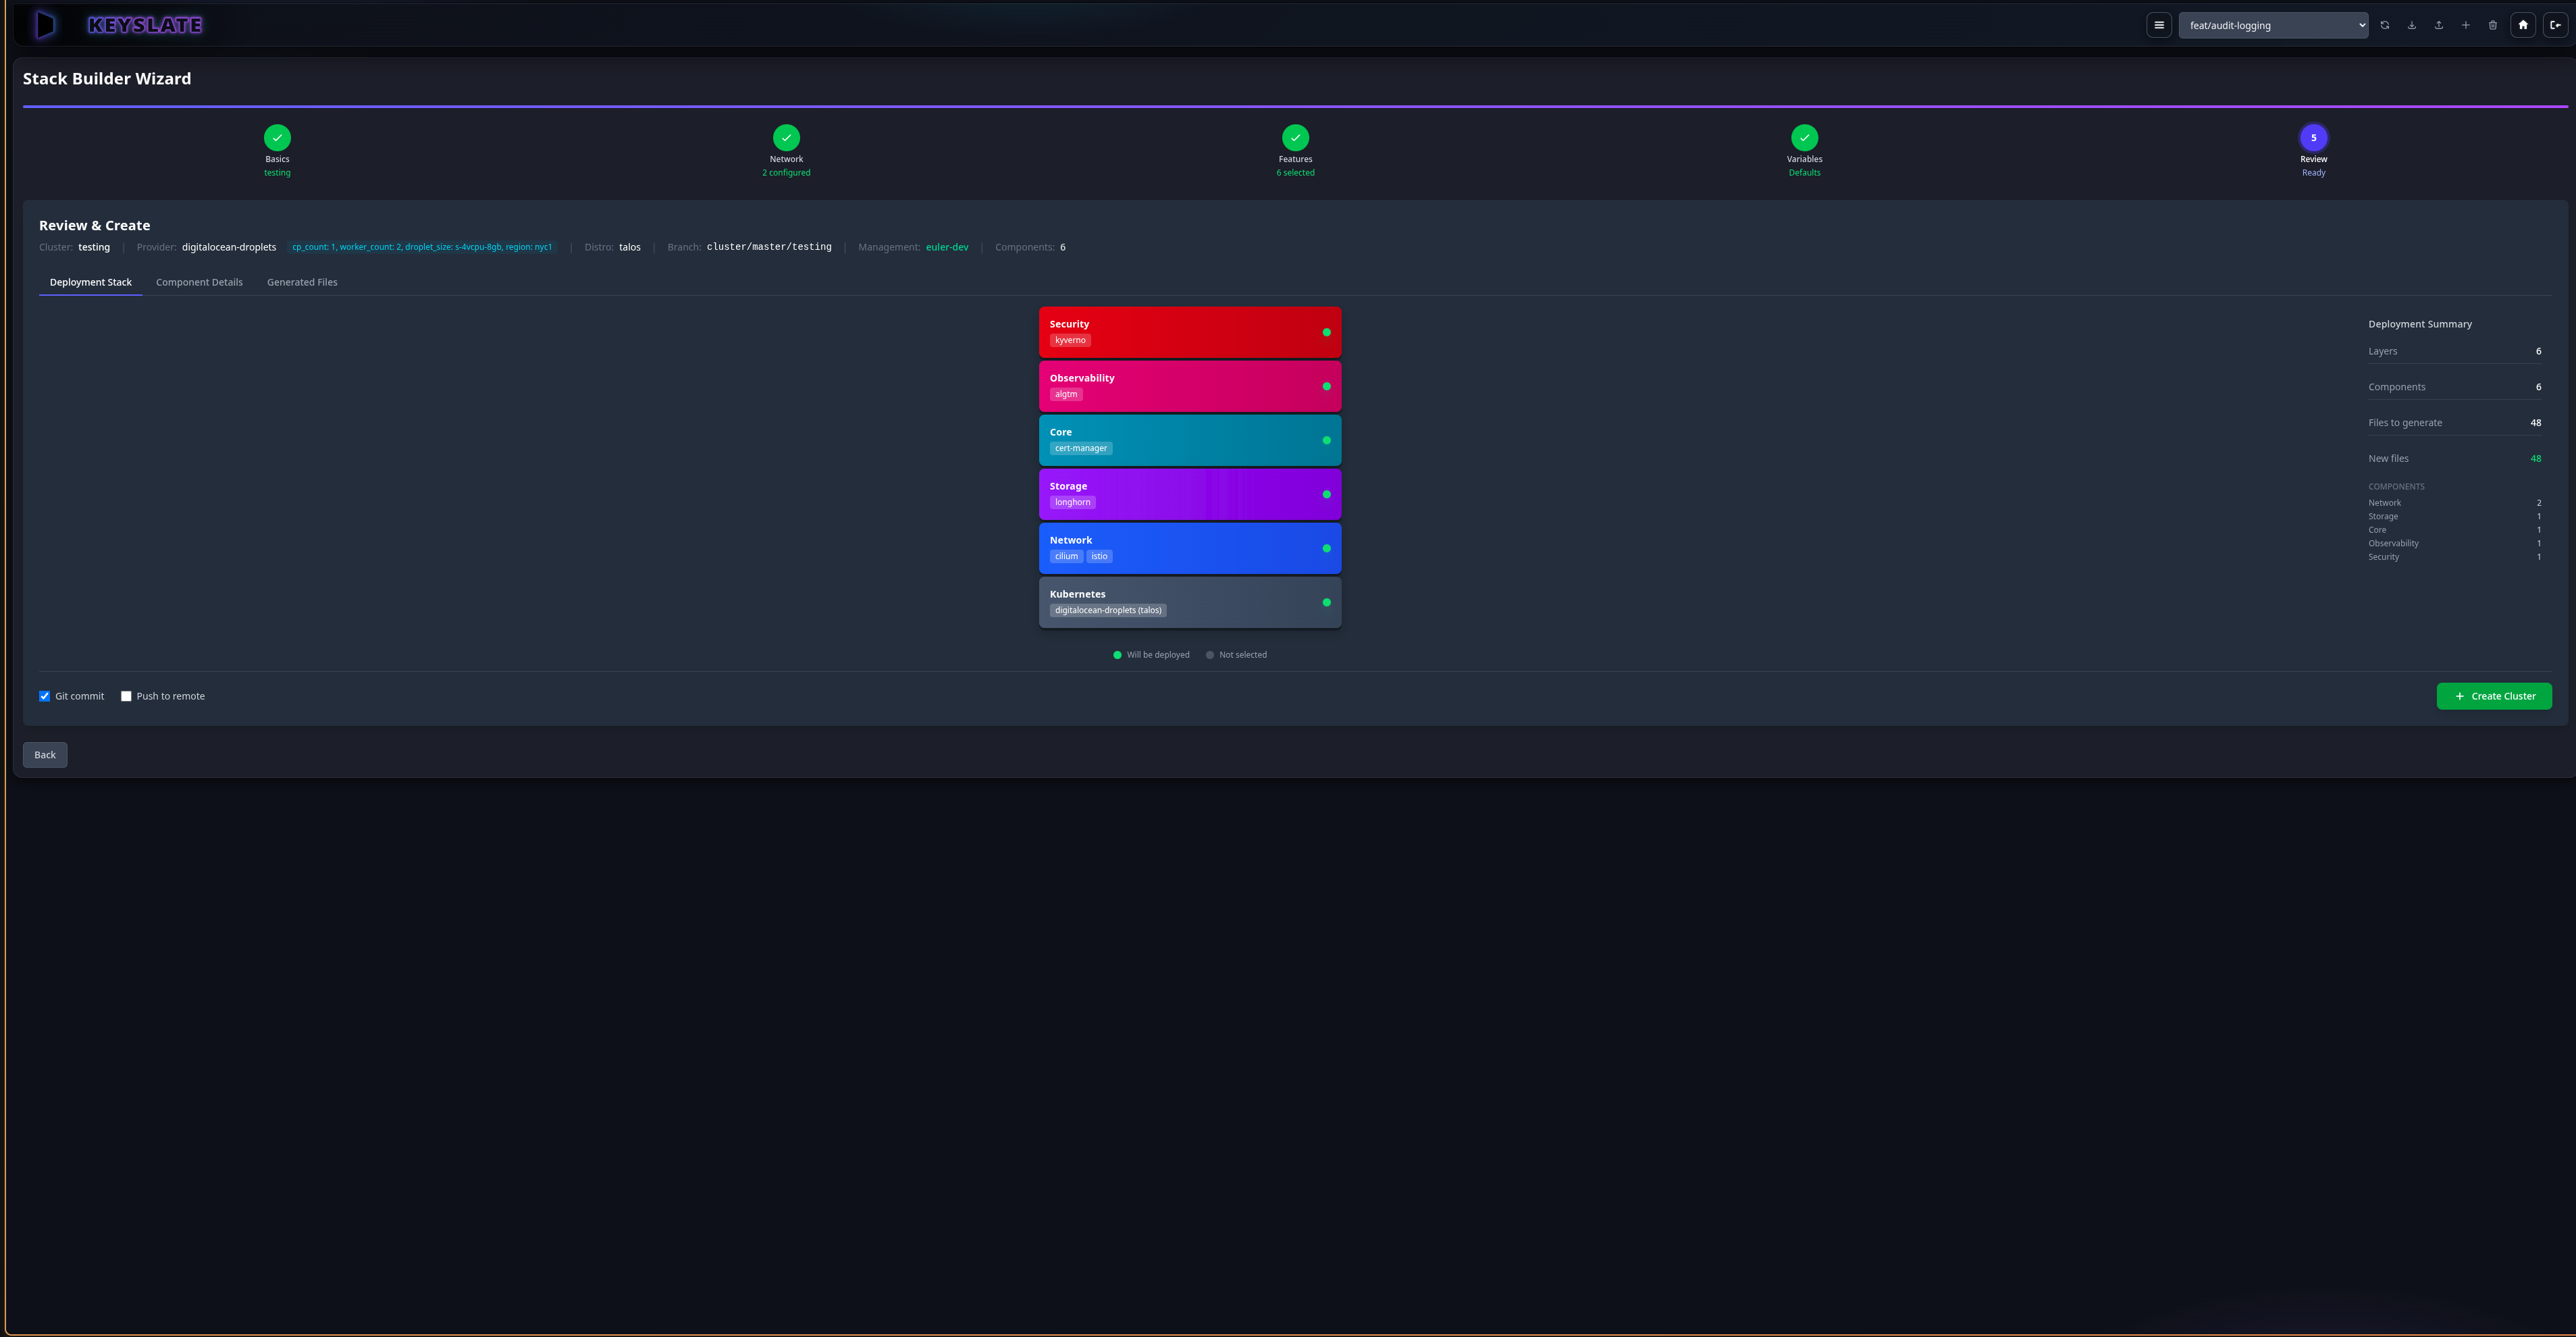Click the istio component tag
2576x1337 pixels.
(1099, 556)
